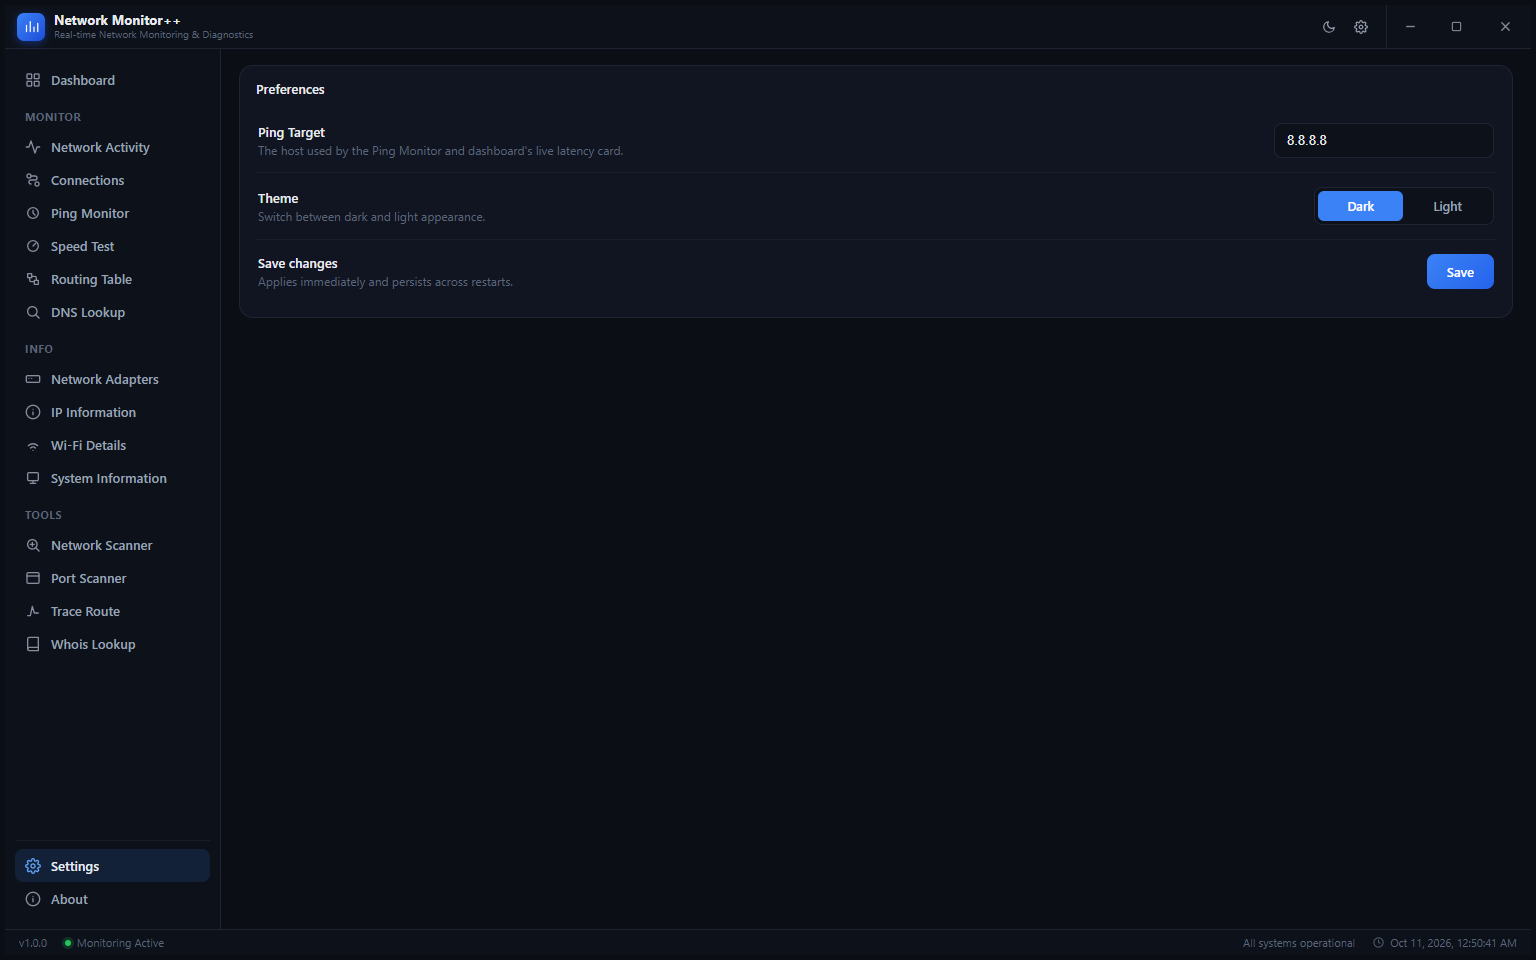
Task: Open settings via the title bar gear icon
Action: (x=1361, y=27)
